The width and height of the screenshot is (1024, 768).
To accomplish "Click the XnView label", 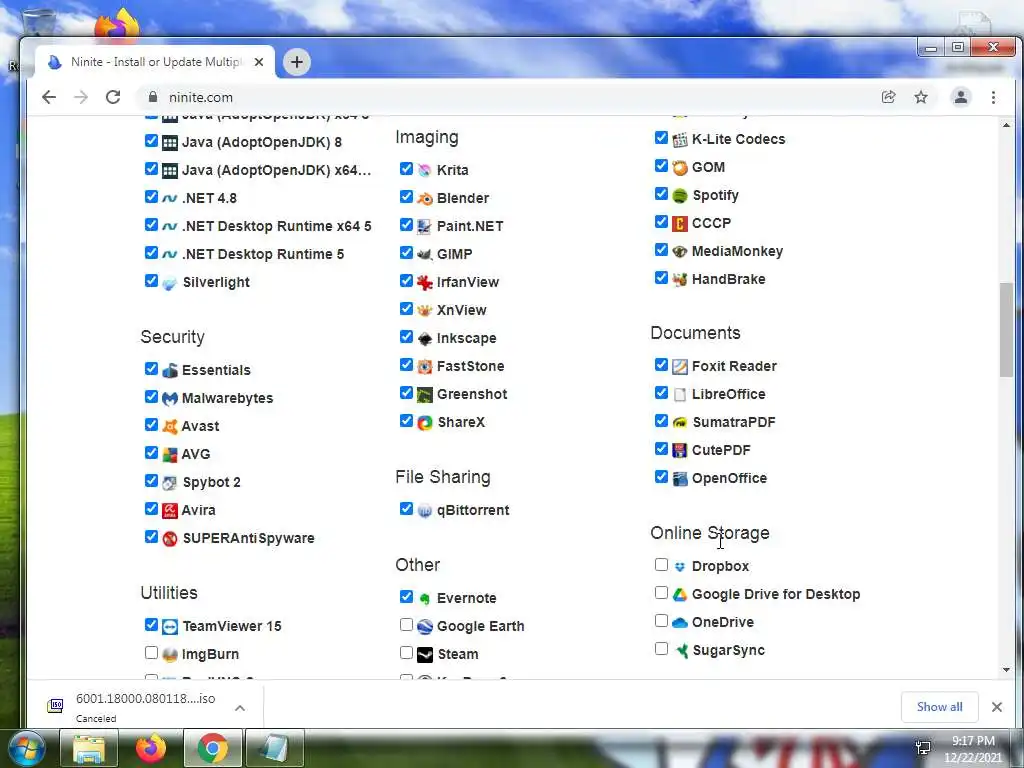I will (x=462, y=310).
